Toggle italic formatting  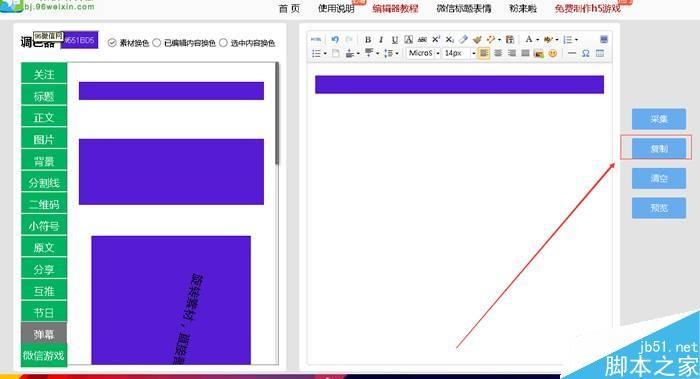pyautogui.click(x=381, y=40)
